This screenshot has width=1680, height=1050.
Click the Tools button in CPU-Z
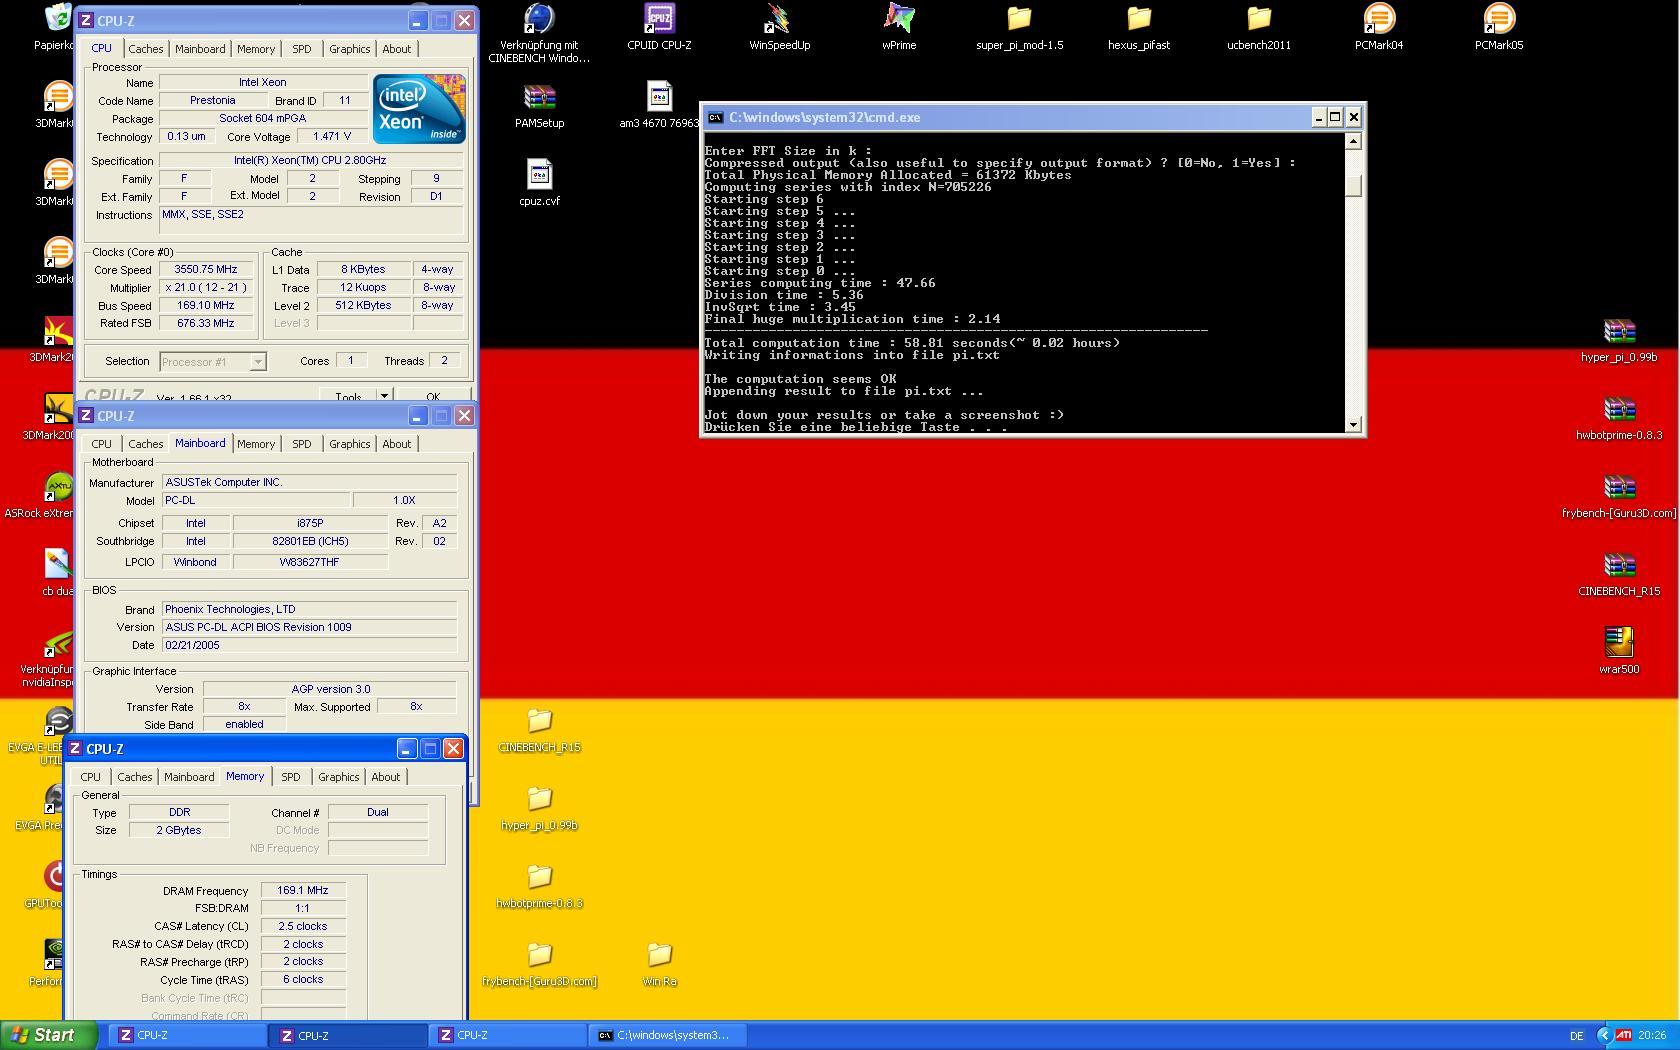(348, 397)
